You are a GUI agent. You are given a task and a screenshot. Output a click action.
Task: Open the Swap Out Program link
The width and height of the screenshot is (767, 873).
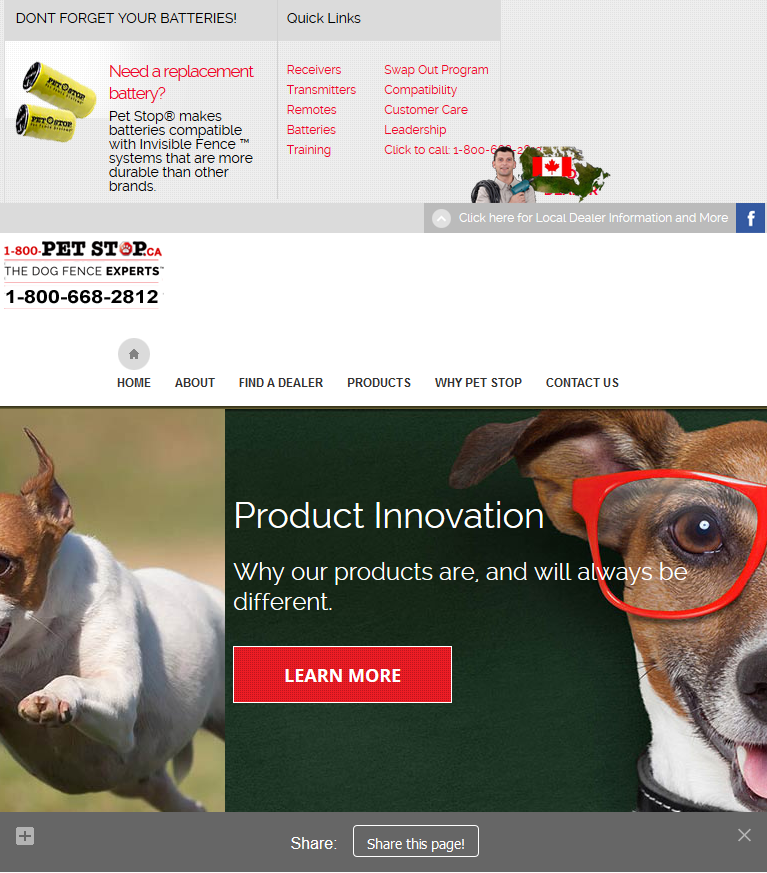pyautogui.click(x=436, y=70)
